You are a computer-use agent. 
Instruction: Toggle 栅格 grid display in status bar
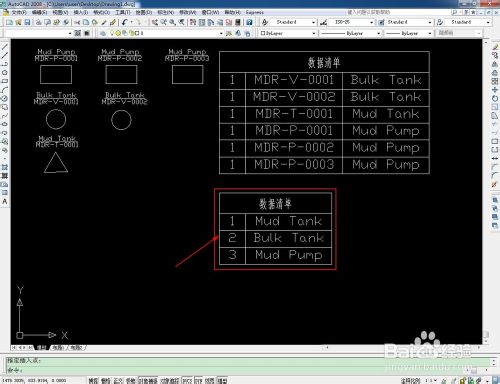coord(105,380)
